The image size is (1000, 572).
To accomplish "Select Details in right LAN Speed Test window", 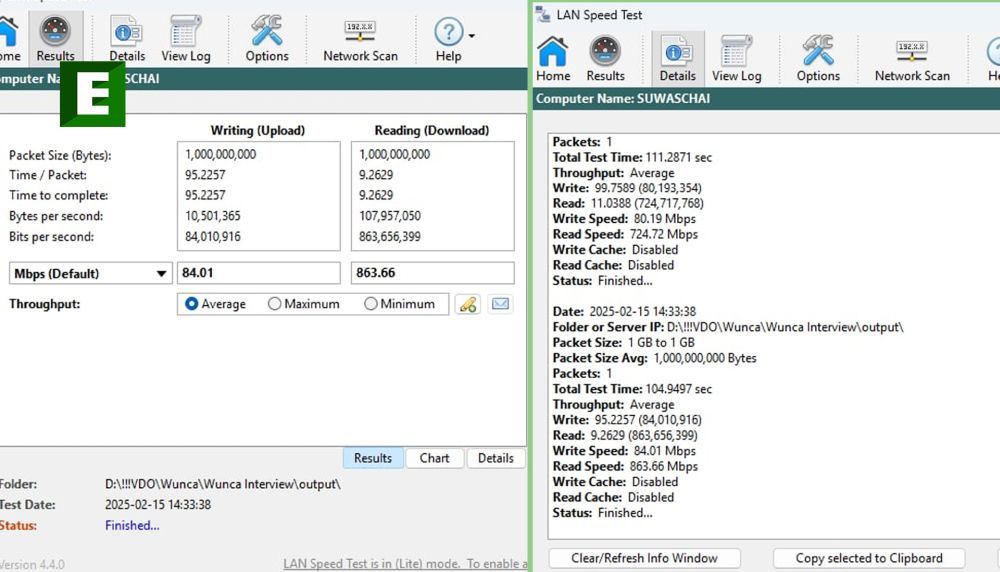I will [x=677, y=59].
